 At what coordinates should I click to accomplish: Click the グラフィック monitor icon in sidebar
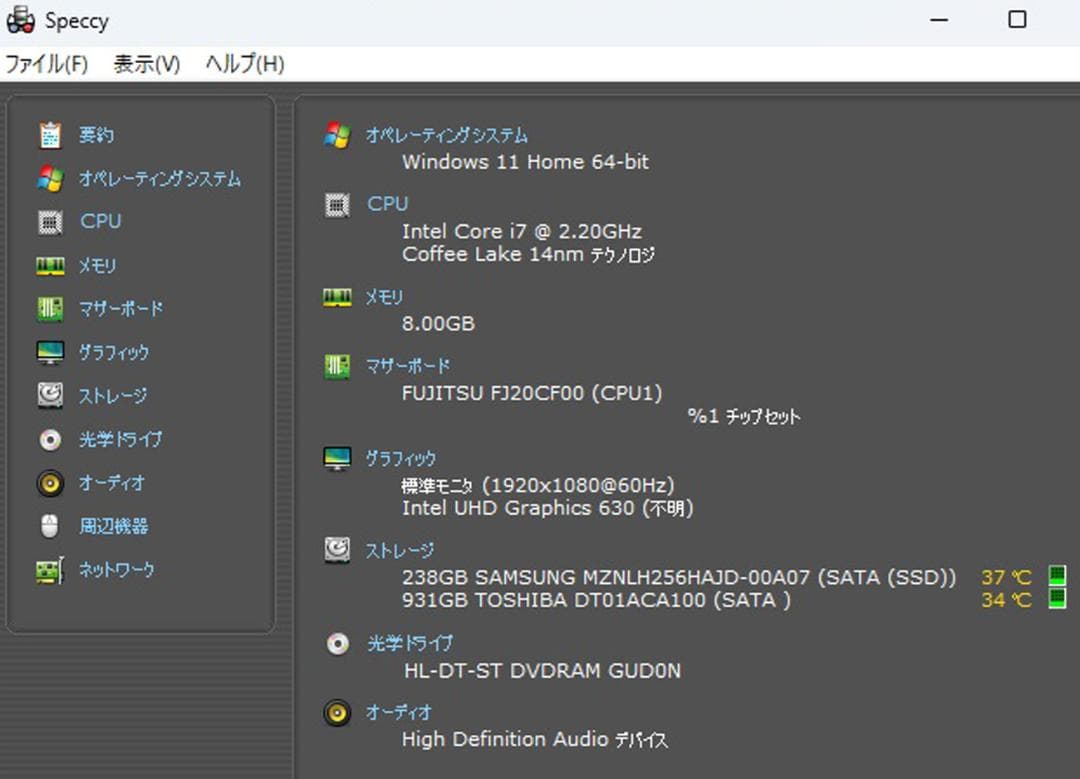click(x=48, y=352)
